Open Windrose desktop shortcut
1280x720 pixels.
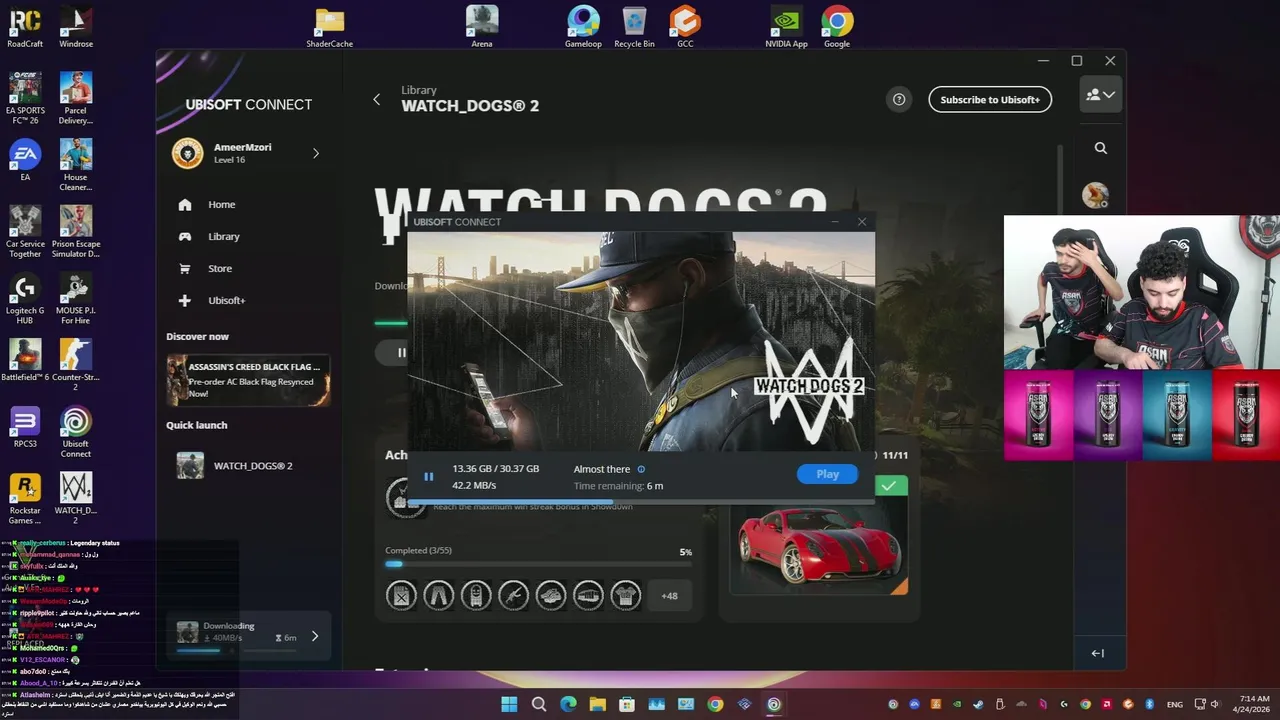click(x=76, y=27)
